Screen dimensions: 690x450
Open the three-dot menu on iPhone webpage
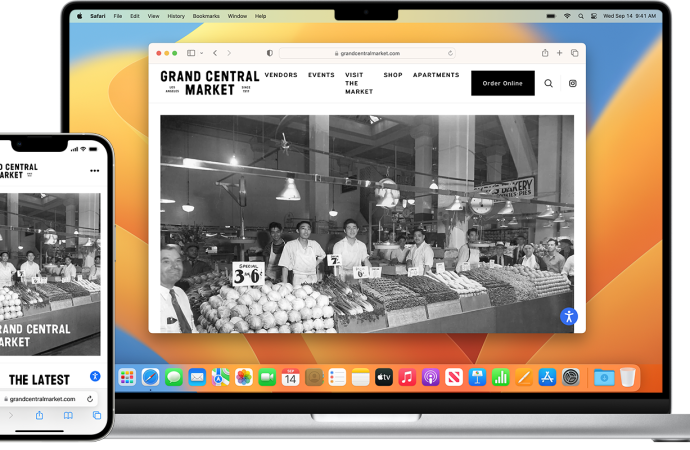pyautogui.click(x=95, y=171)
